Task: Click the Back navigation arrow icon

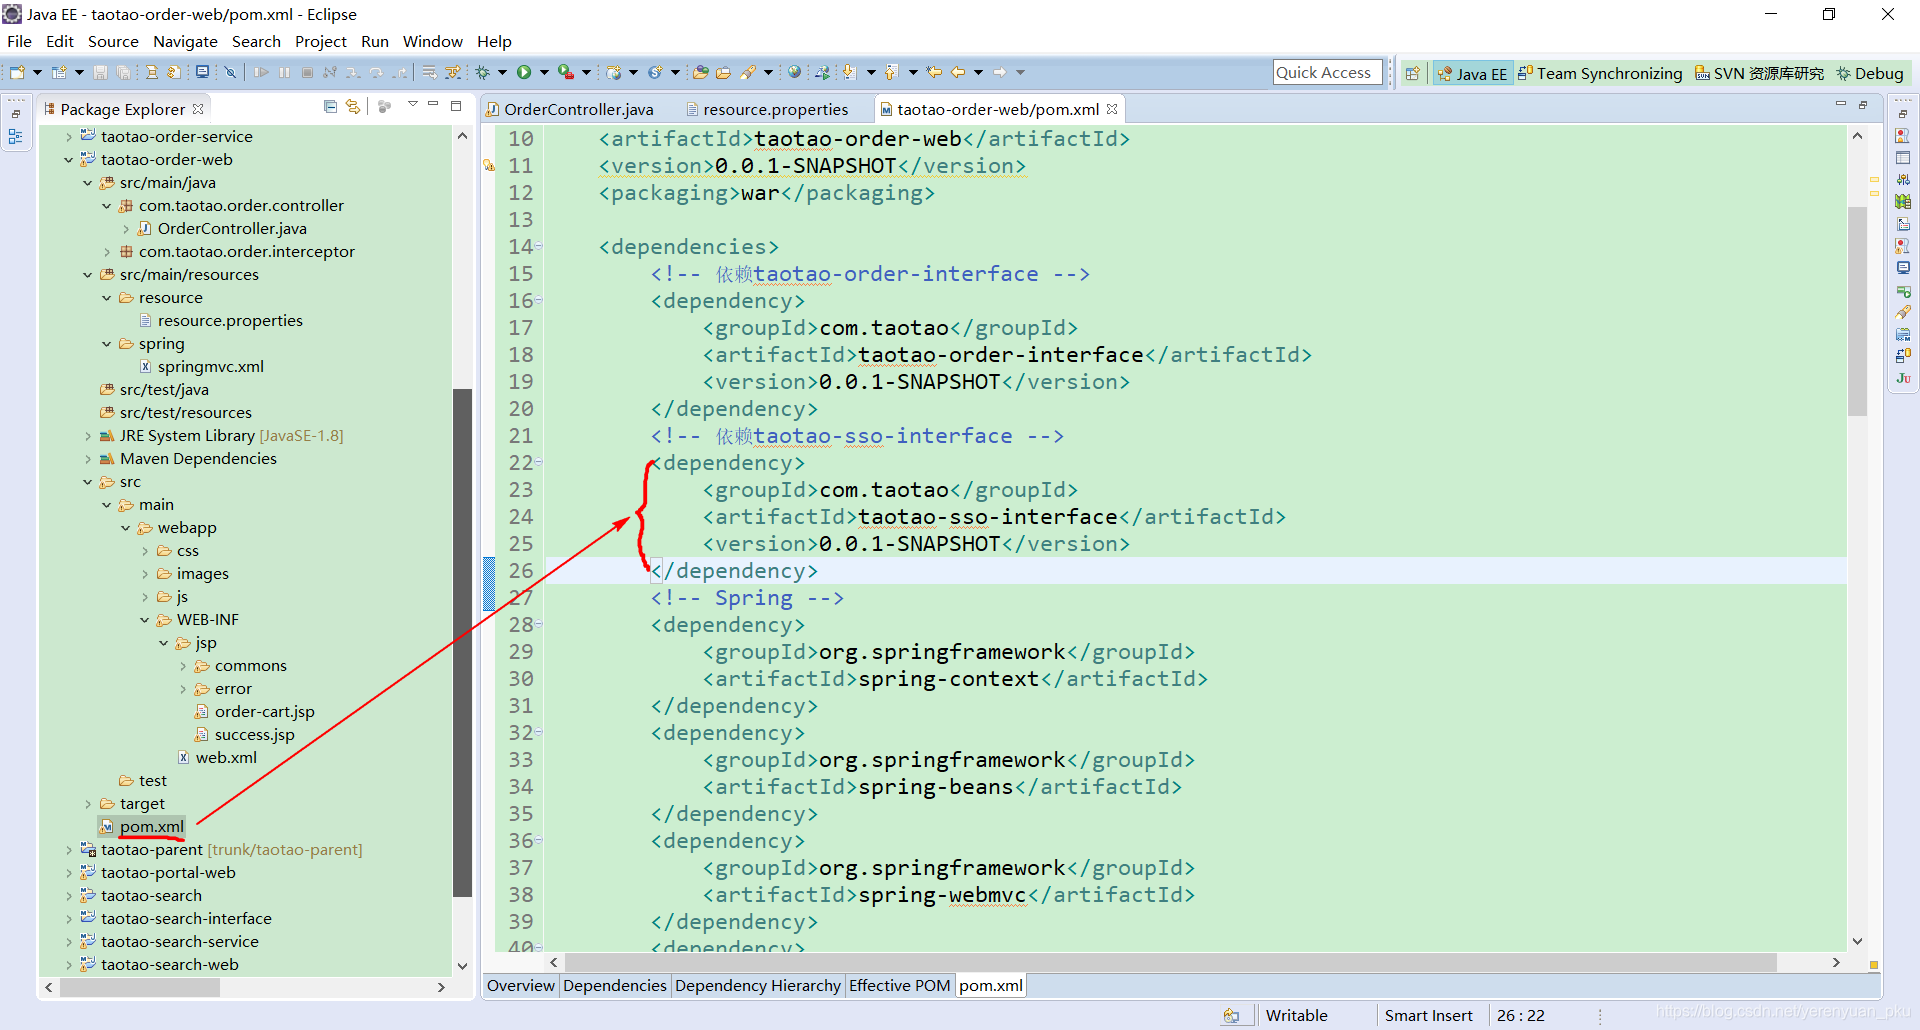Action: pos(958,72)
